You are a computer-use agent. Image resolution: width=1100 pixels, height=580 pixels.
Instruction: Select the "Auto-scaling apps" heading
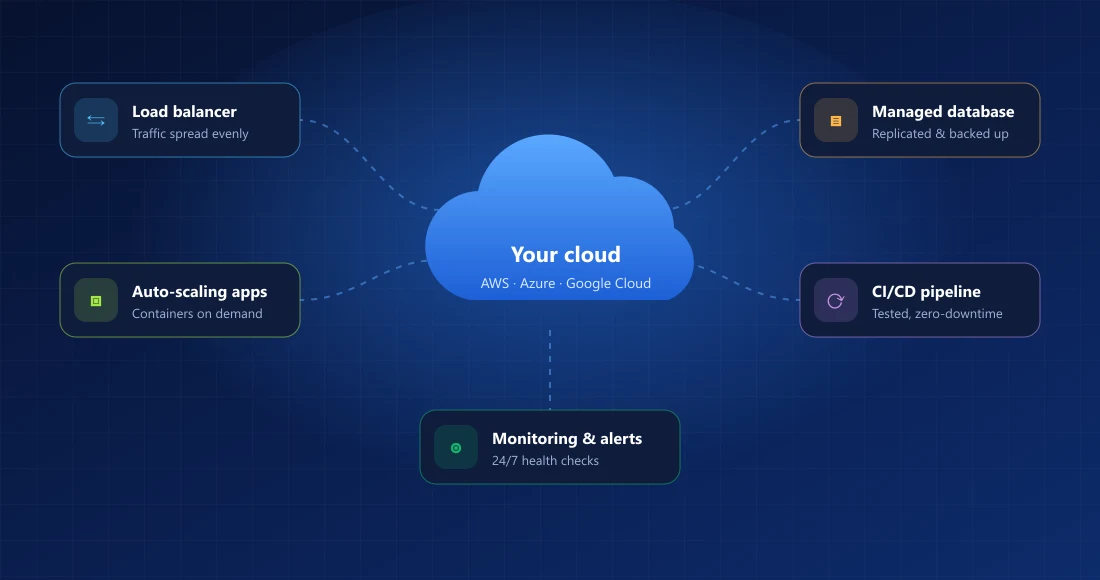[x=200, y=292]
